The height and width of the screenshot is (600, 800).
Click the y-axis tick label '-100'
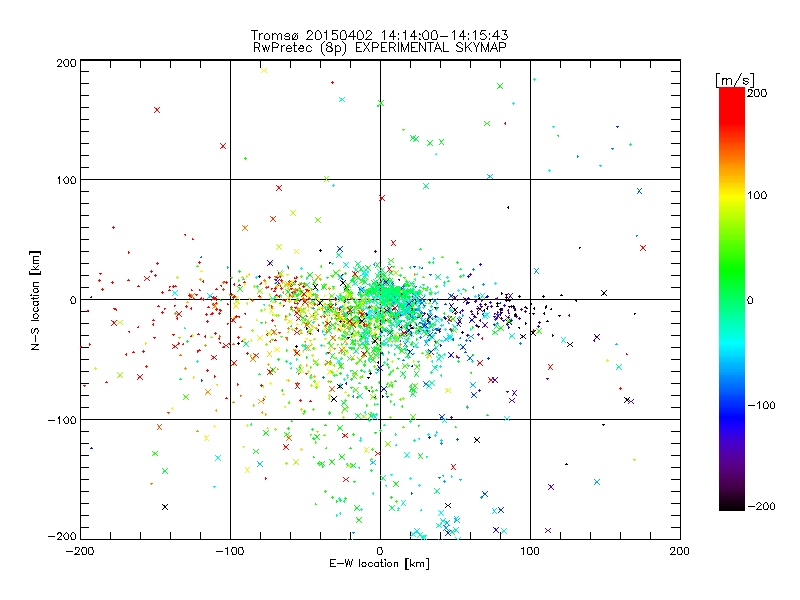coord(62,420)
